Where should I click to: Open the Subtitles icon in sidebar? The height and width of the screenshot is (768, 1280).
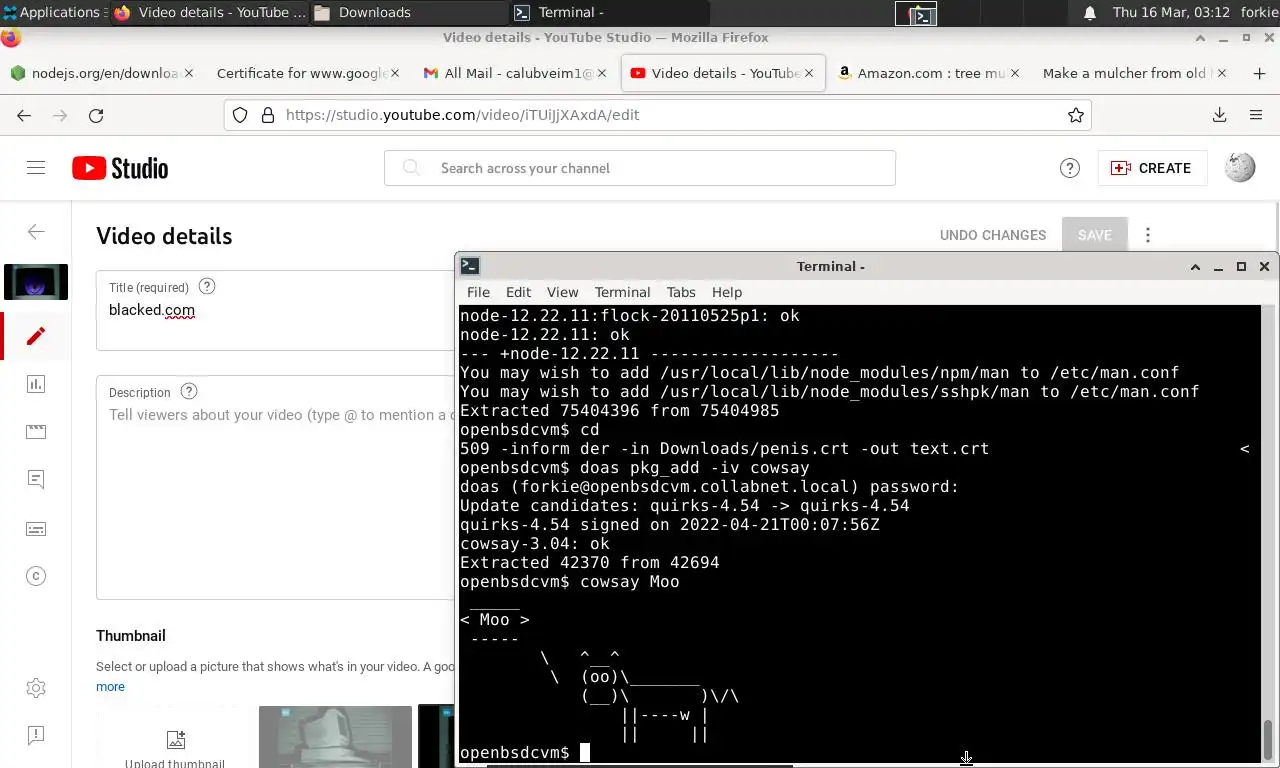click(x=36, y=528)
